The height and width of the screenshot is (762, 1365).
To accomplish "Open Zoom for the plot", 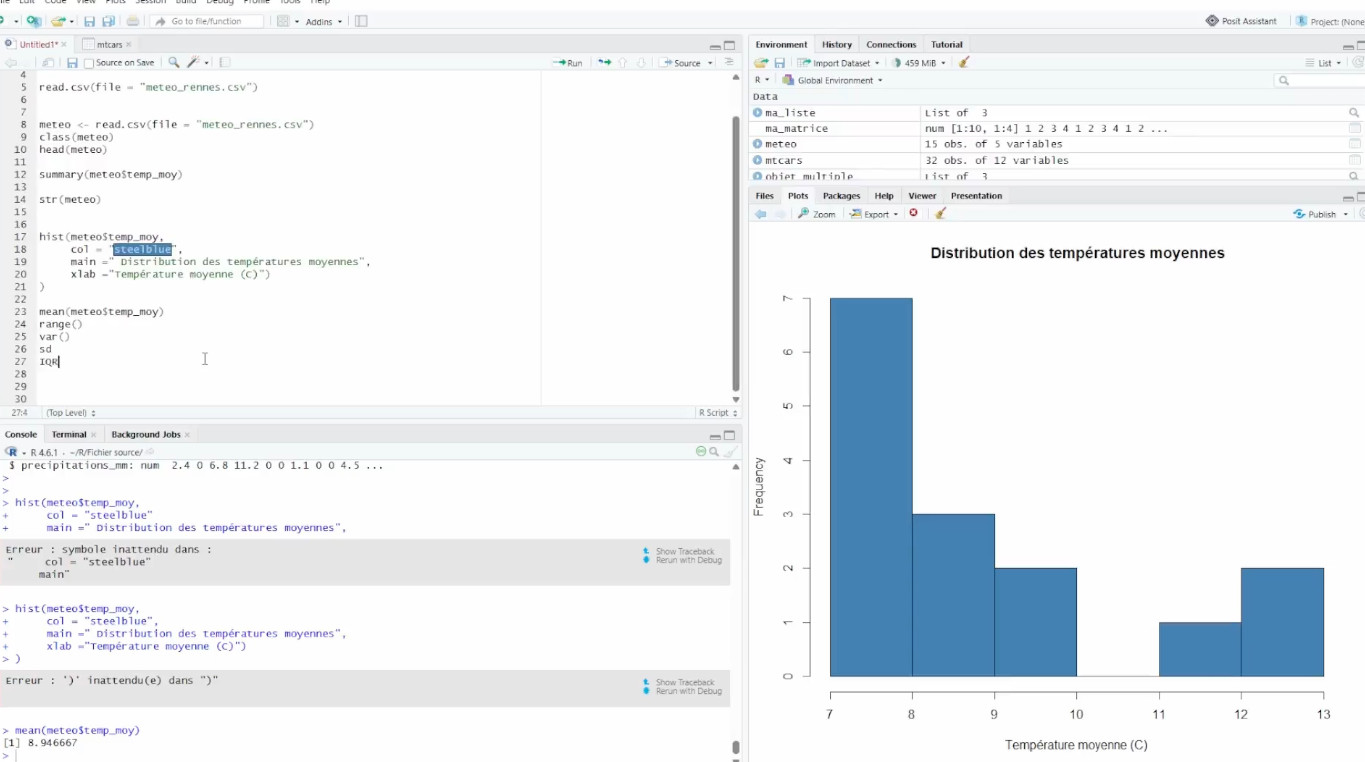I will coord(817,214).
